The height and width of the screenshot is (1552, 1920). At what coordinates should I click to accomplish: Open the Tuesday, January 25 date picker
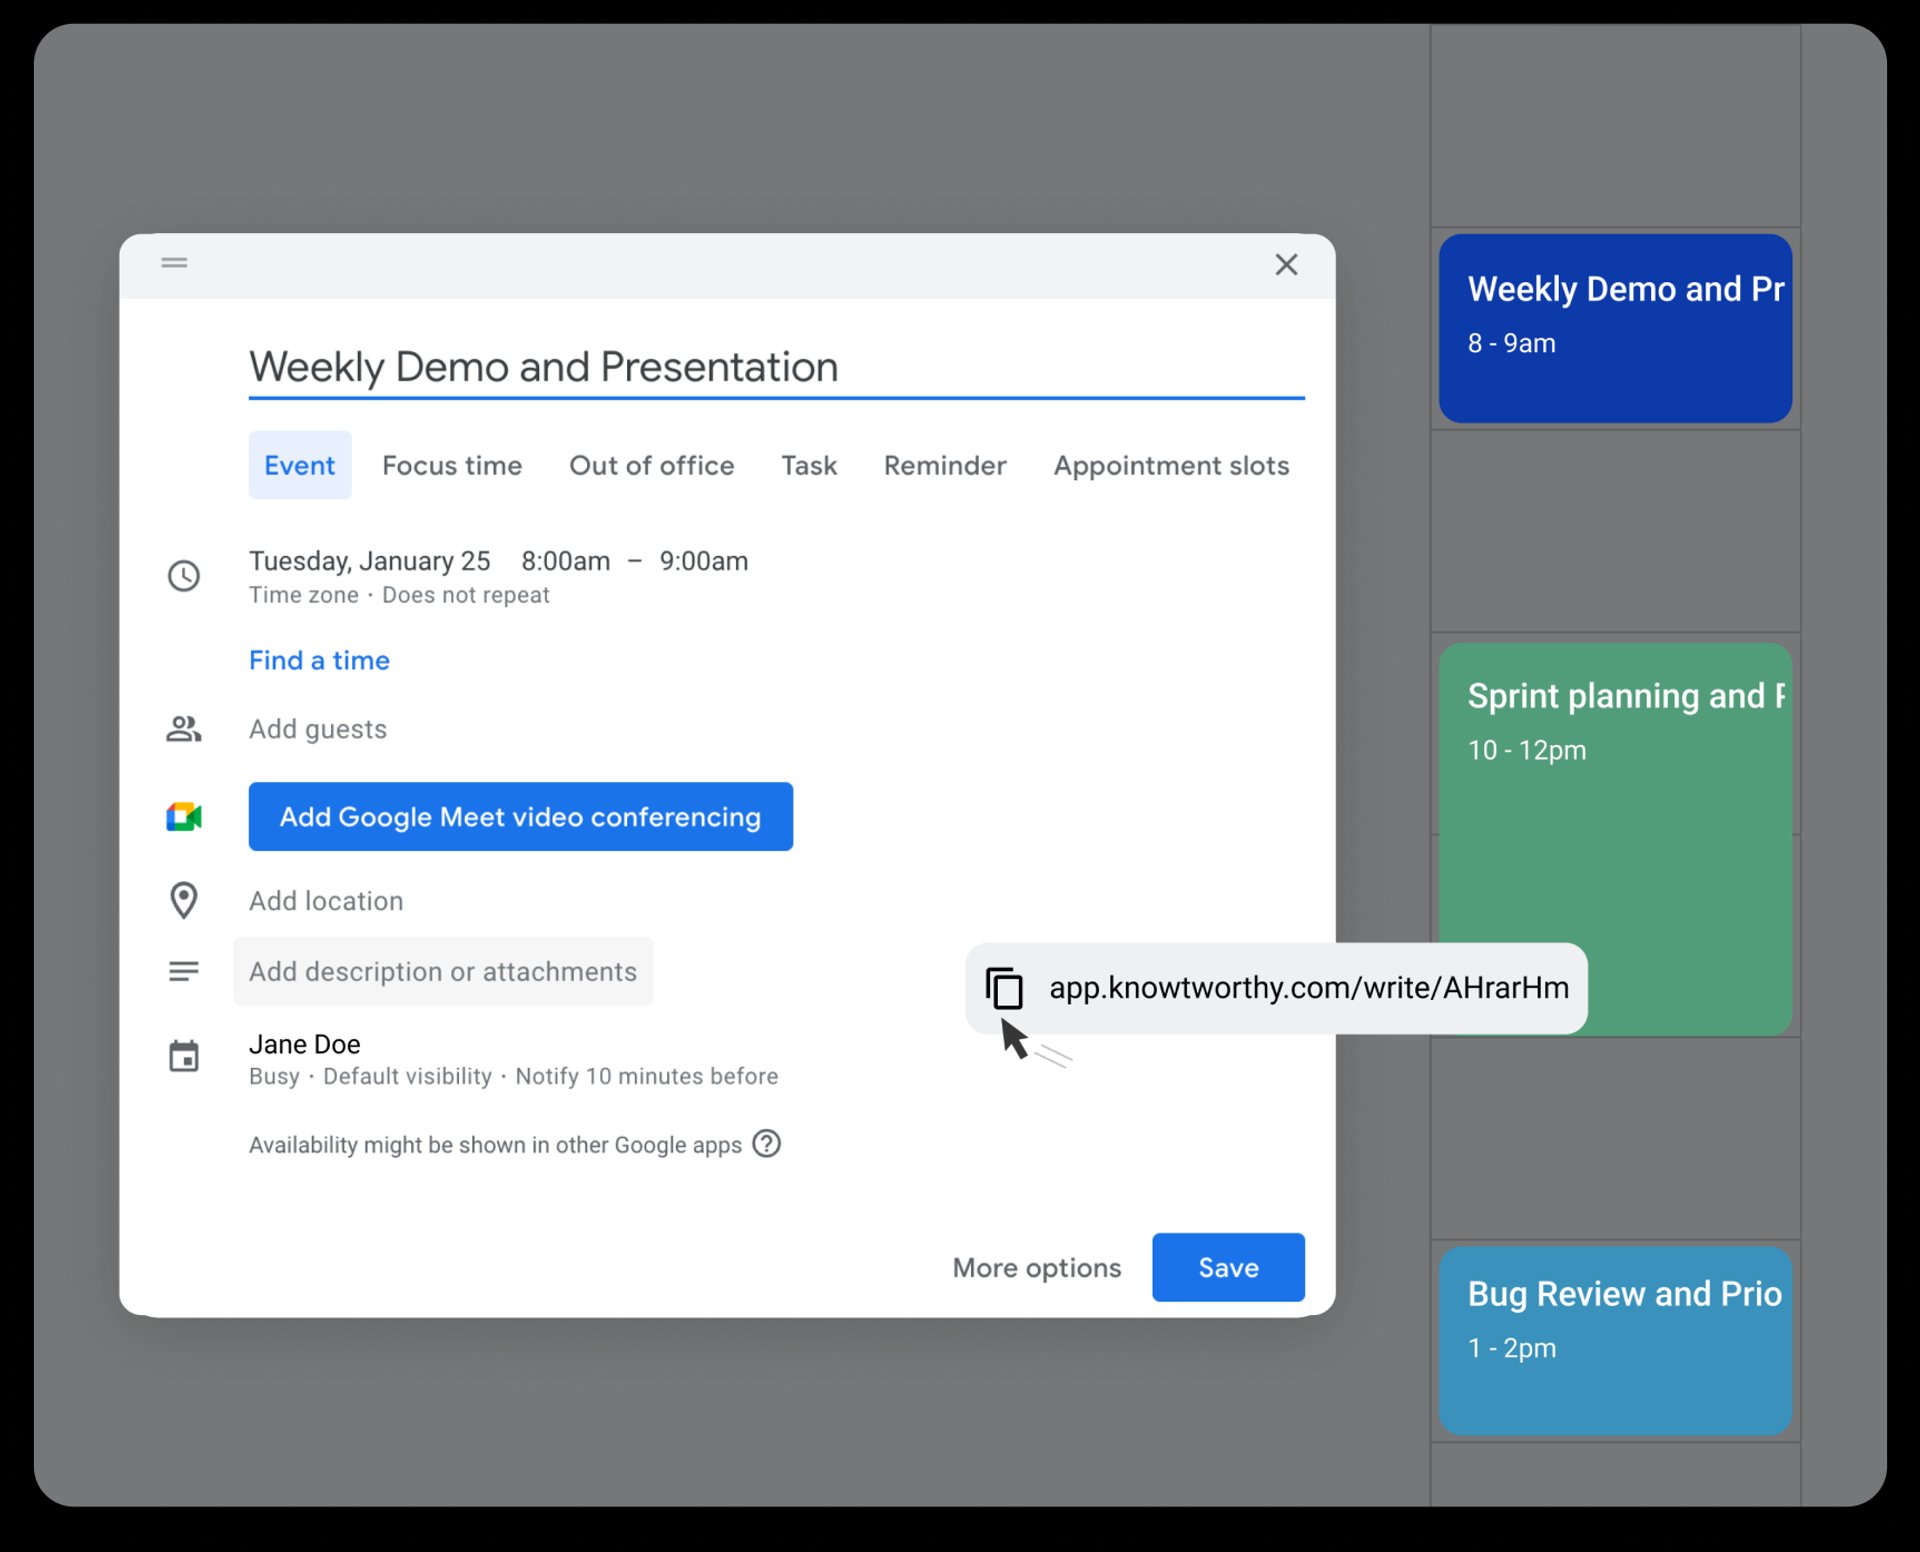click(x=369, y=561)
